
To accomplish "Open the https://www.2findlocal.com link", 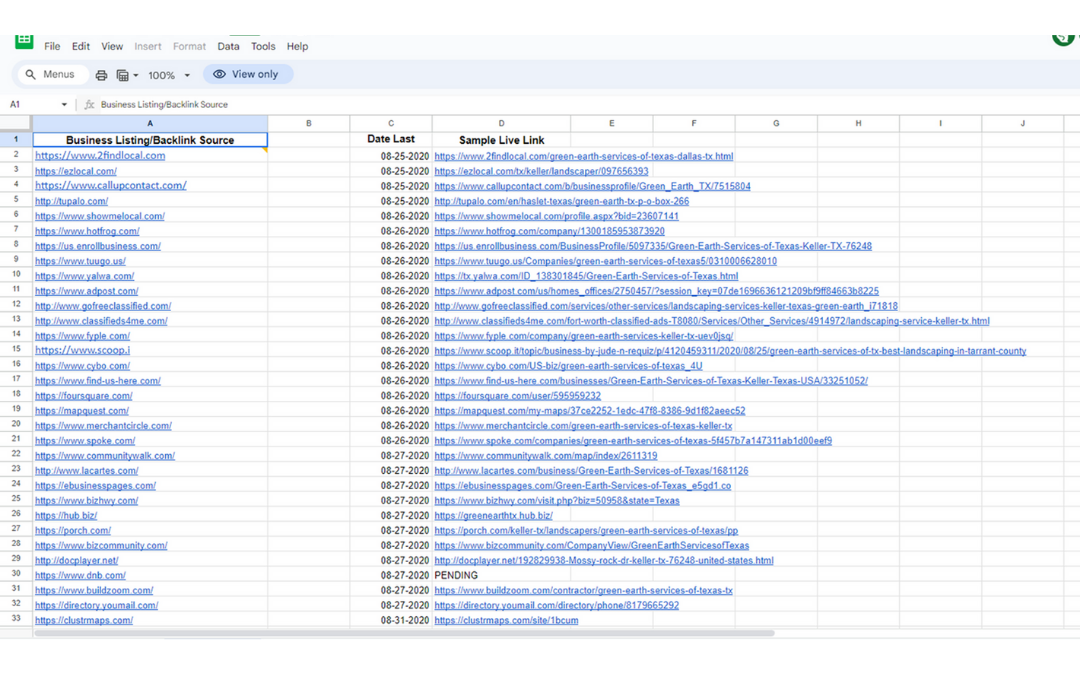I will coord(100,156).
